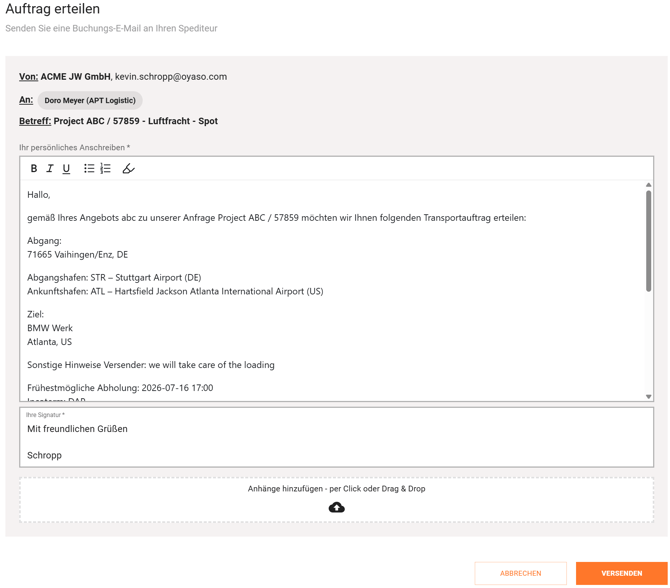This screenshot has width=670, height=588.
Task: Click the message editor scrollbar thumb
Action: click(649, 241)
